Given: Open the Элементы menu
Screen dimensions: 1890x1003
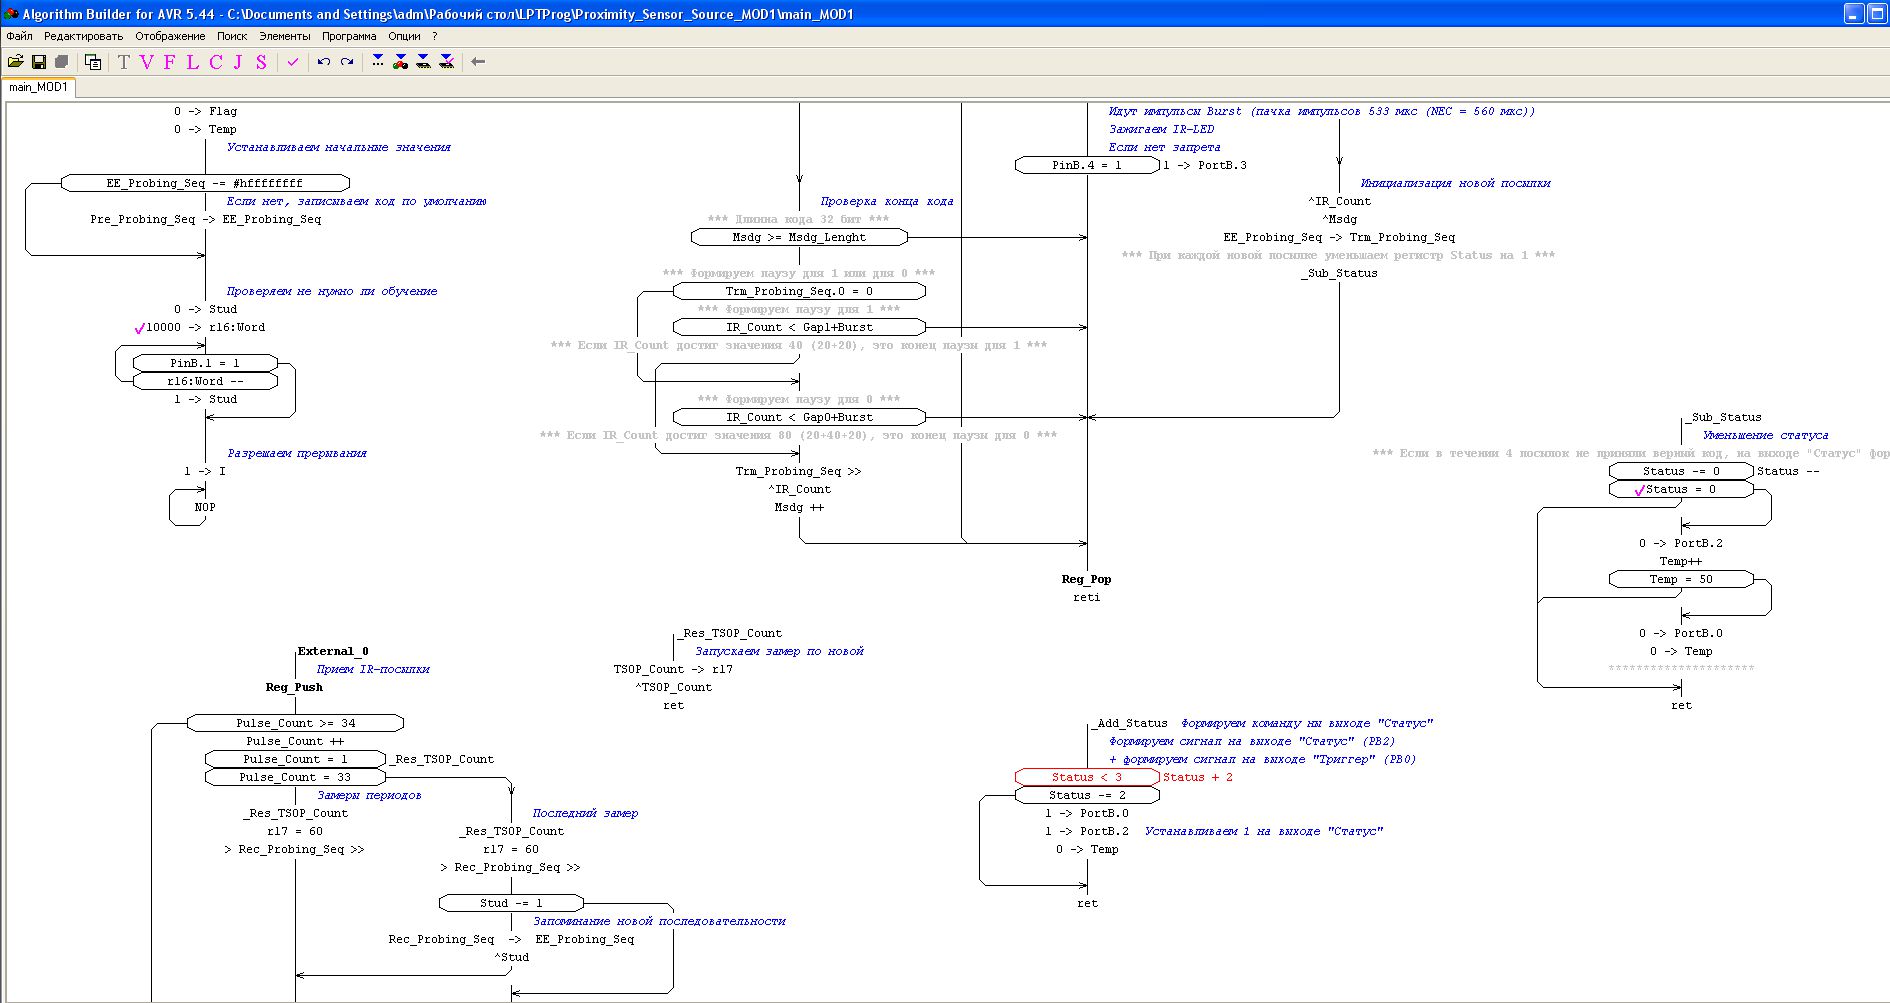Looking at the screenshot, I should click(x=284, y=36).
